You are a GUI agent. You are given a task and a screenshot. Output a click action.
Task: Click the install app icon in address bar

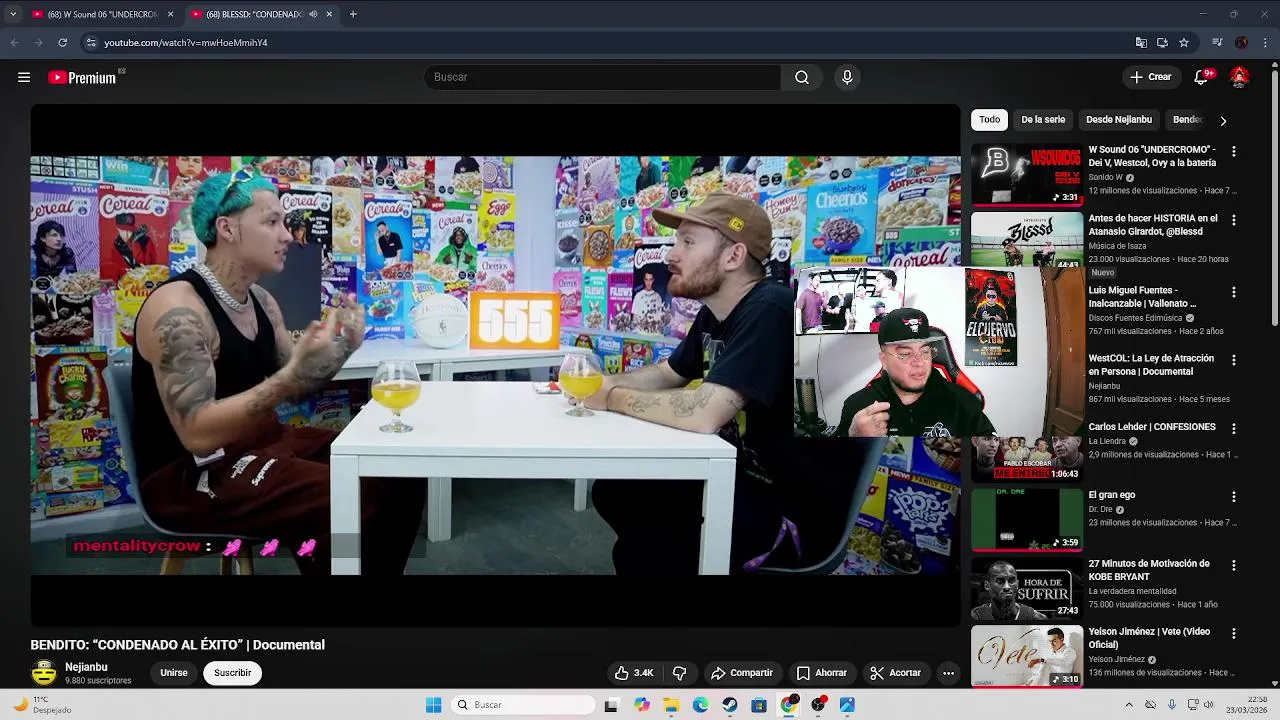[1162, 43]
